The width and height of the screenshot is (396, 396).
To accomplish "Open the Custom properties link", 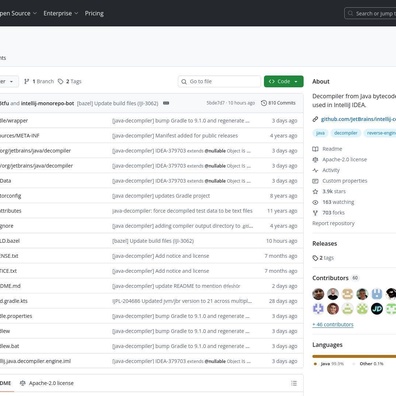I will [x=345, y=181].
